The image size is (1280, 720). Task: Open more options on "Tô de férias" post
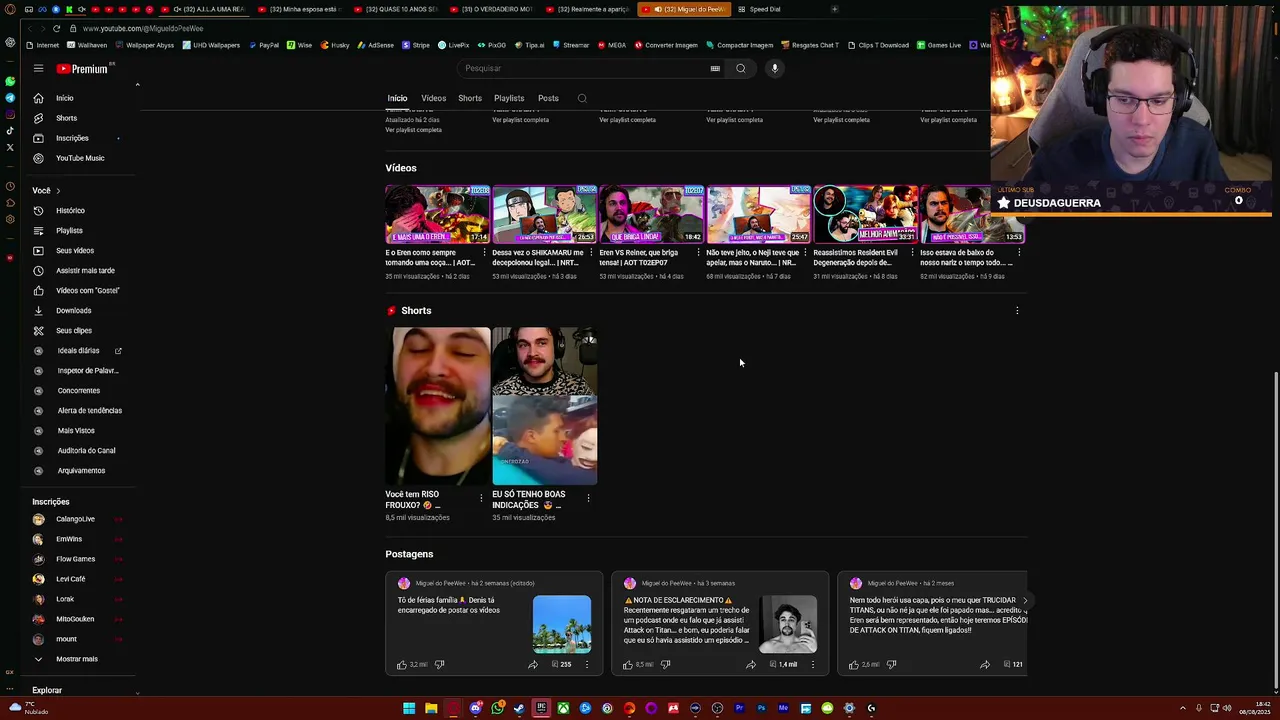click(x=587, y=664)
